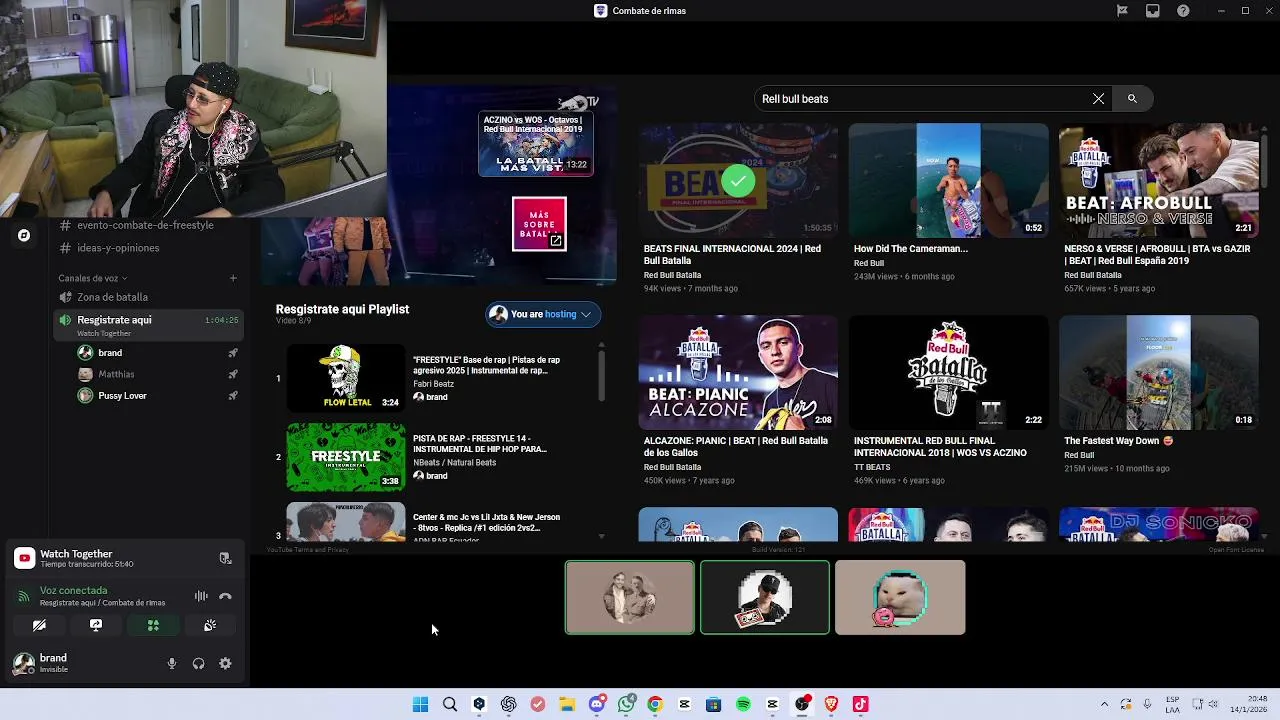Open Discord help question mark icon

(x=1183, y=11)
